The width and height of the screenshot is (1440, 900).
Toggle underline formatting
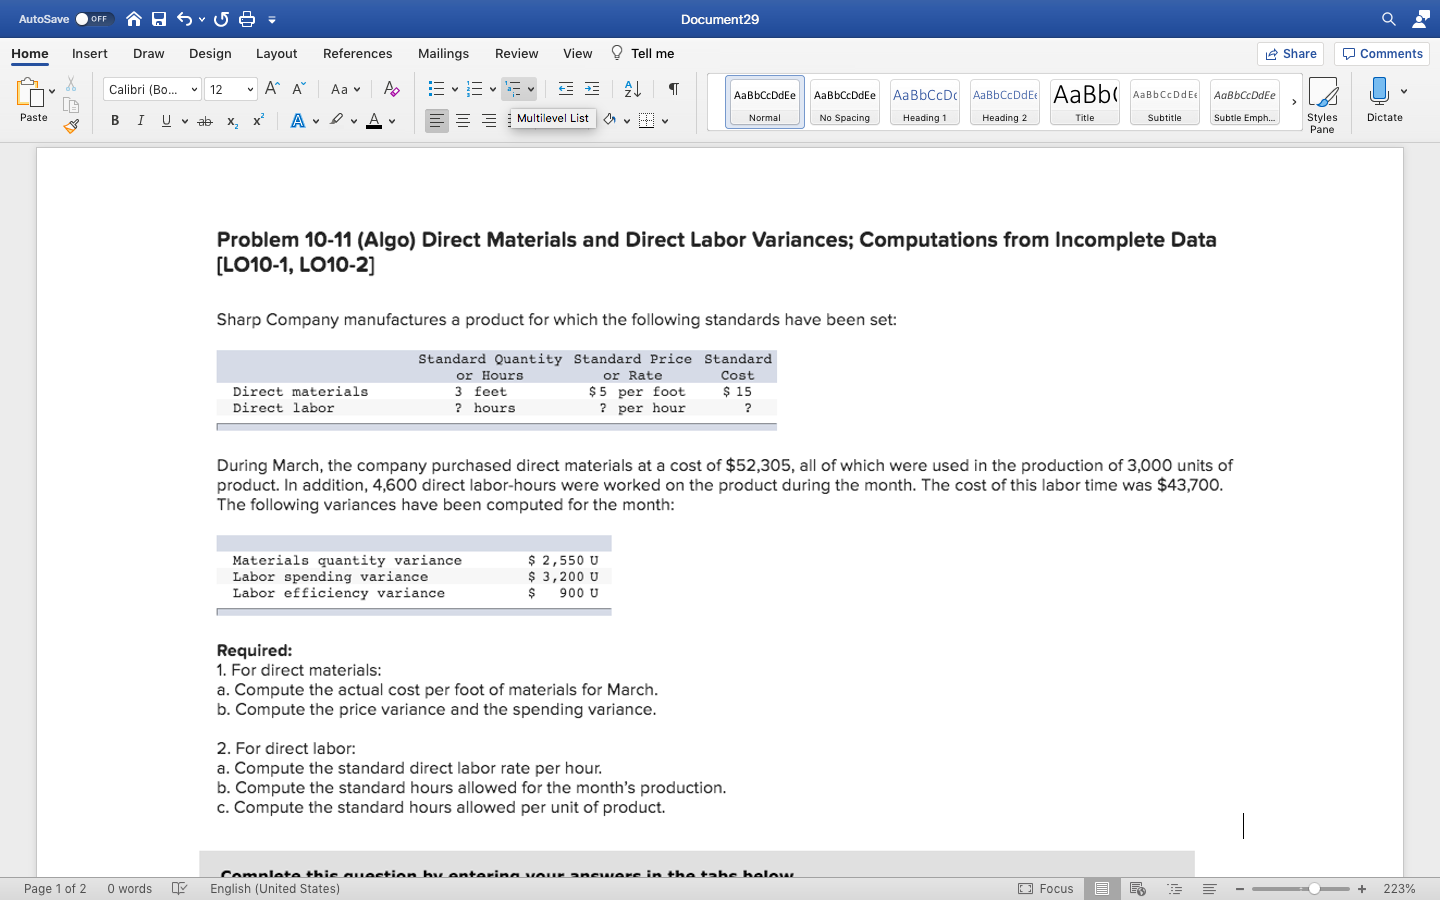(166, 121)
